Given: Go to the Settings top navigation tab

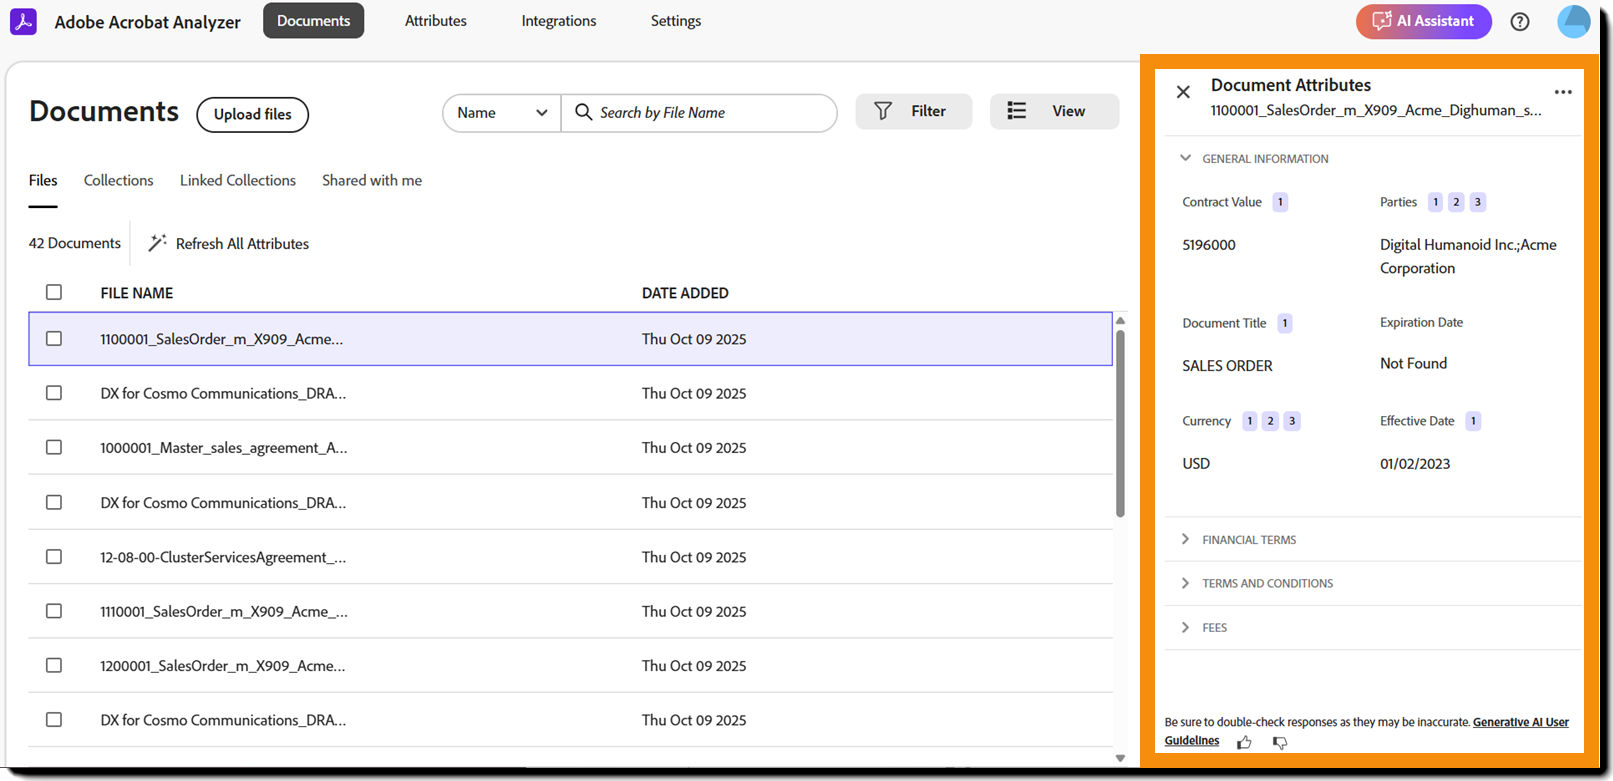Looking at the screenshot, I should [676, 21].
